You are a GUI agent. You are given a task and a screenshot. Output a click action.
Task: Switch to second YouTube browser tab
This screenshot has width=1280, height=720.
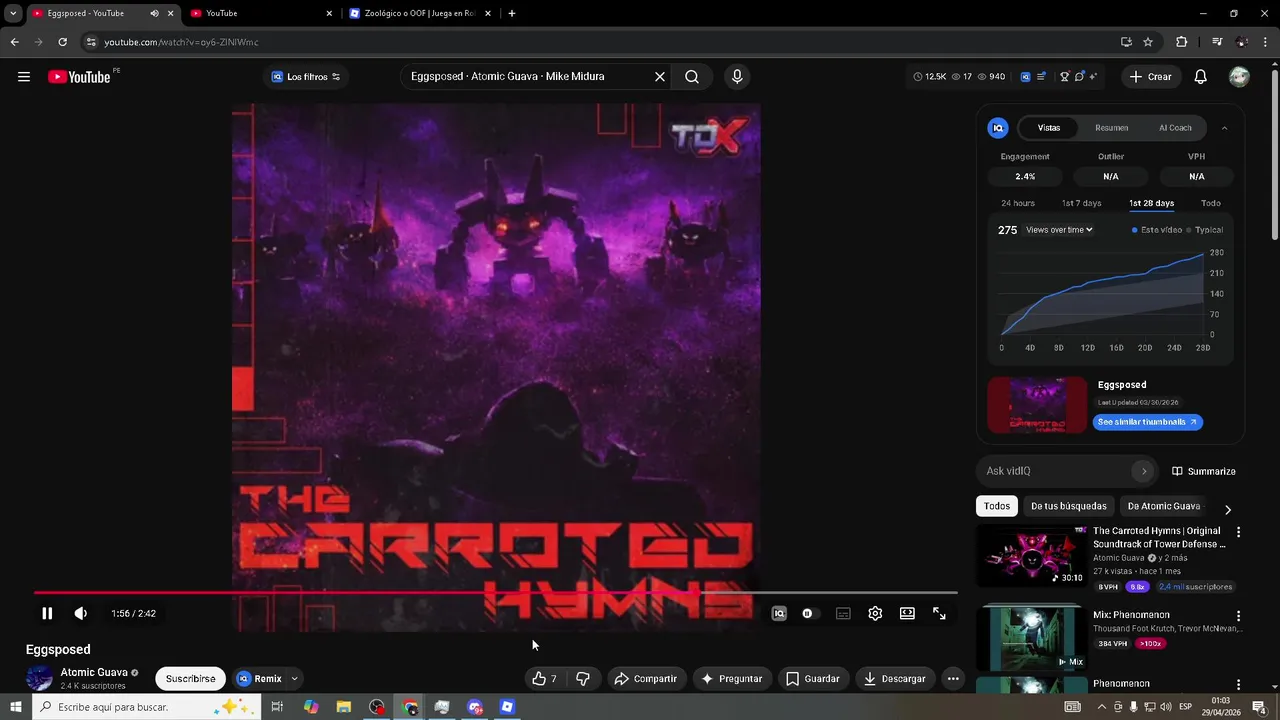coord(260,13)
